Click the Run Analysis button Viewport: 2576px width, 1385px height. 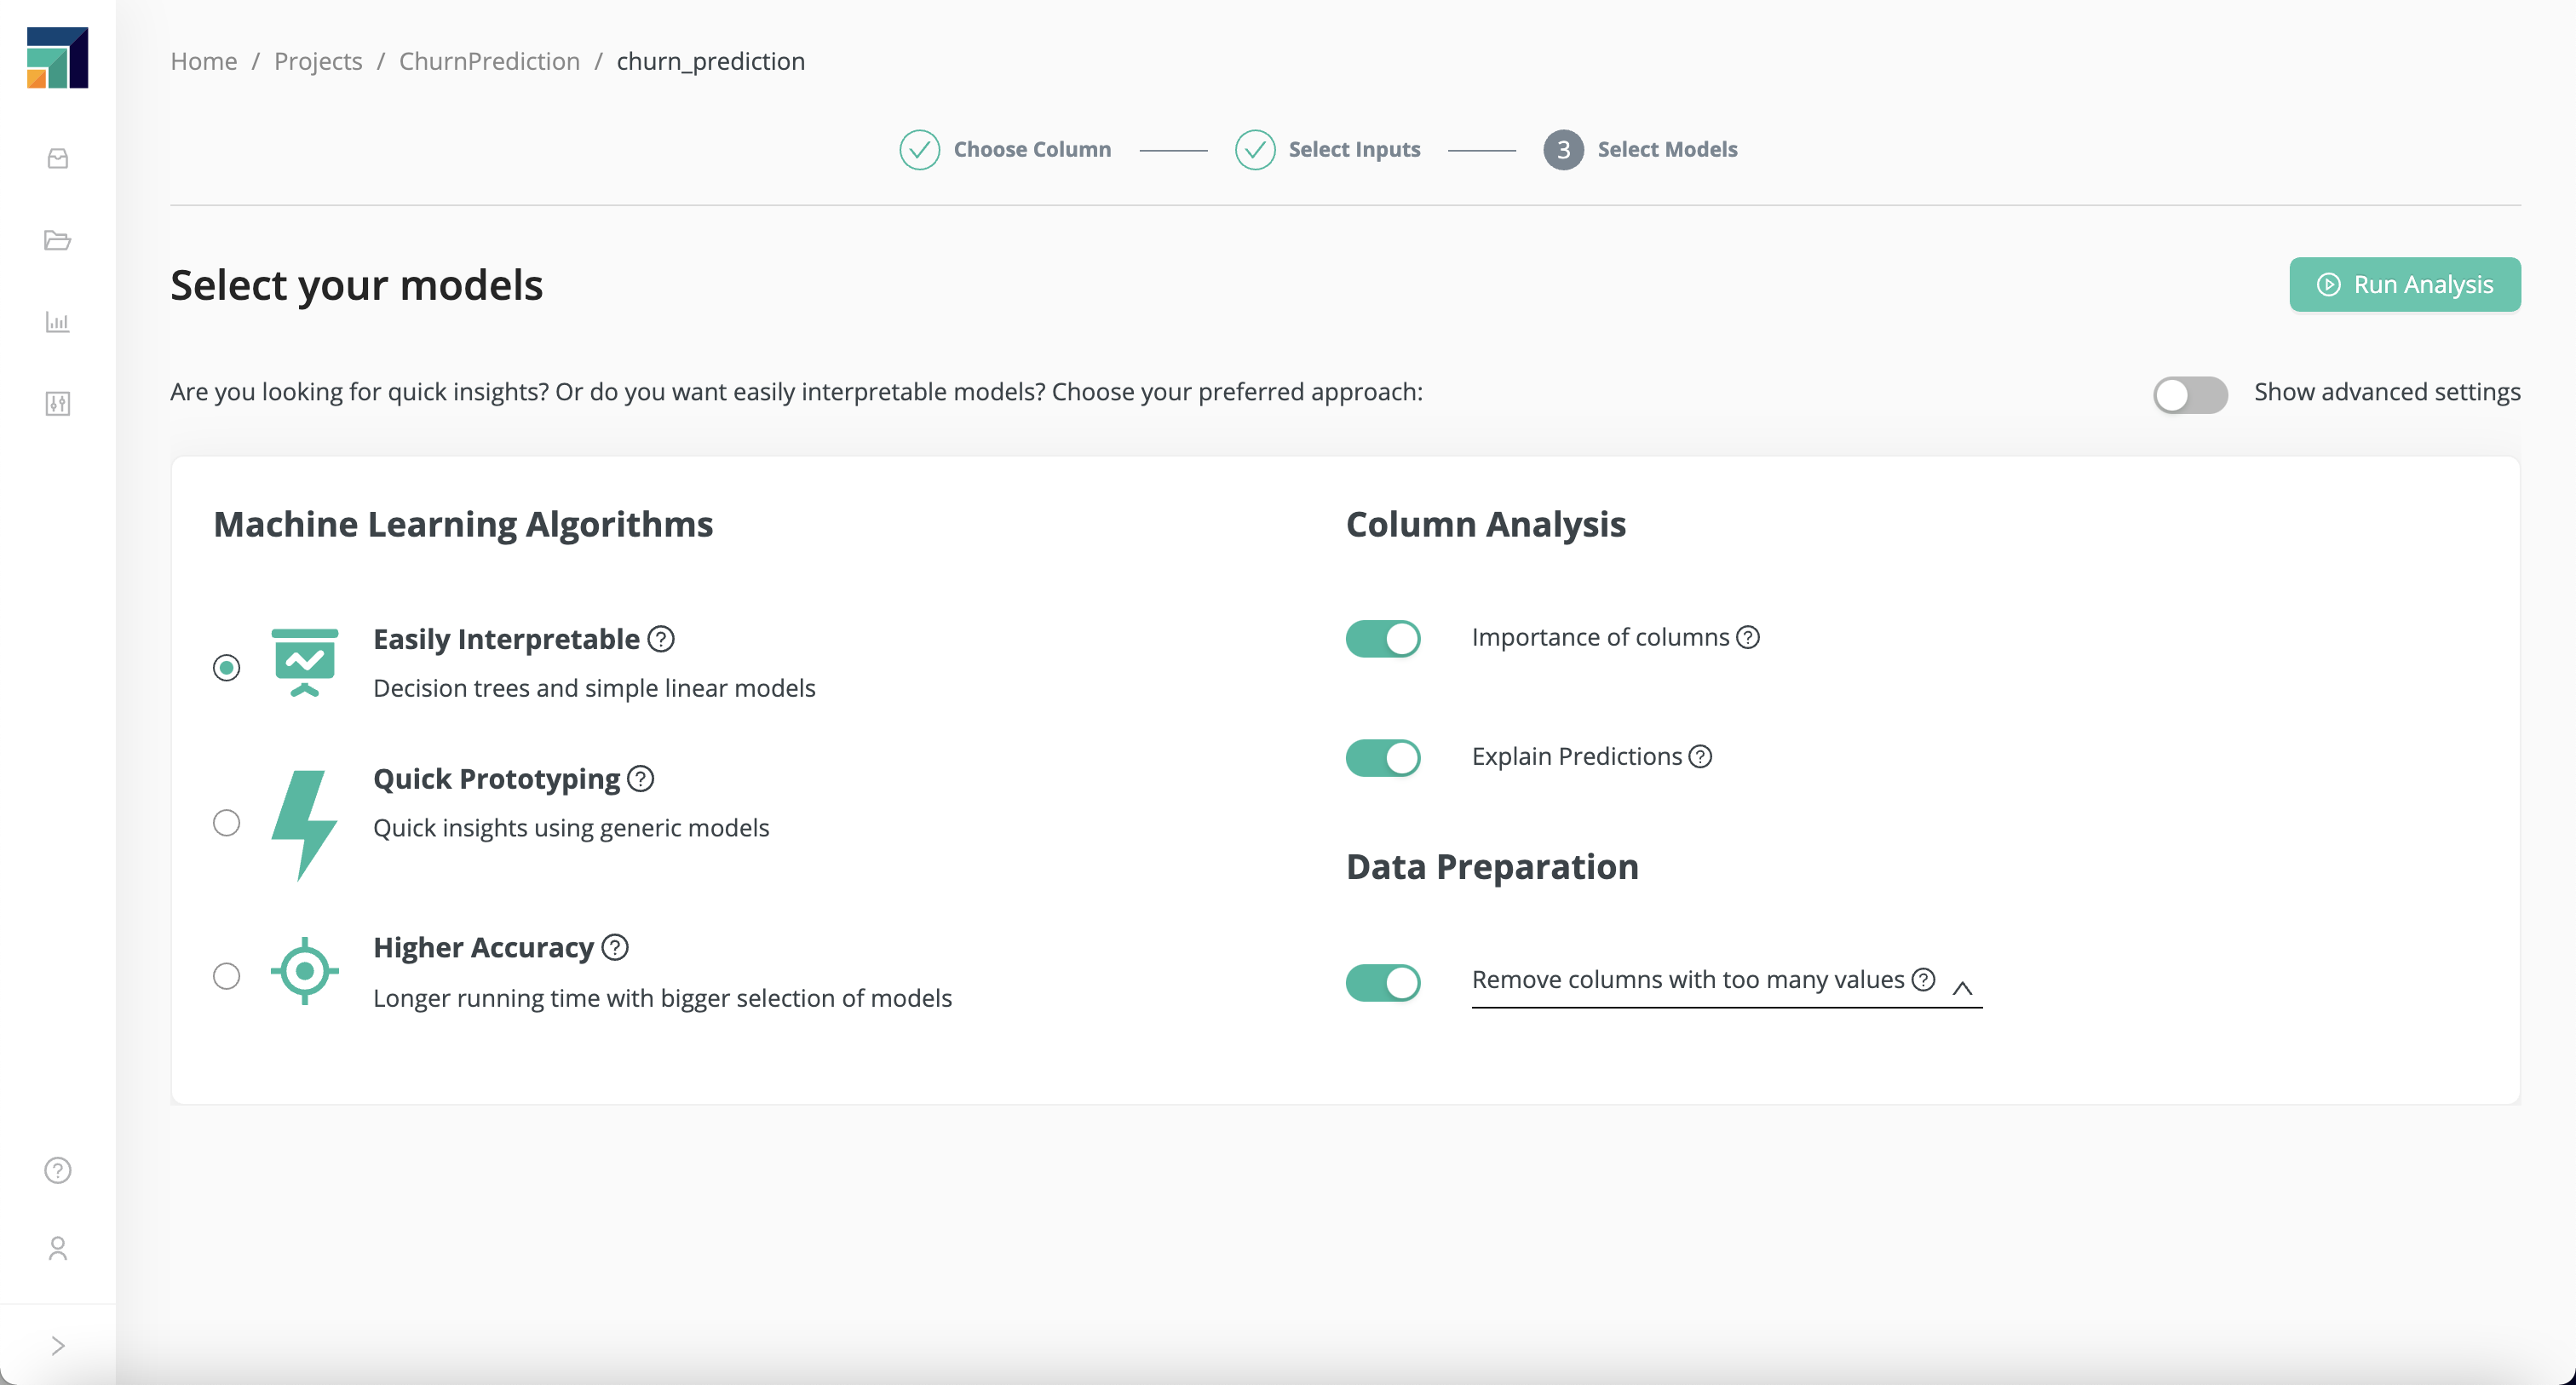(2404, 285)
